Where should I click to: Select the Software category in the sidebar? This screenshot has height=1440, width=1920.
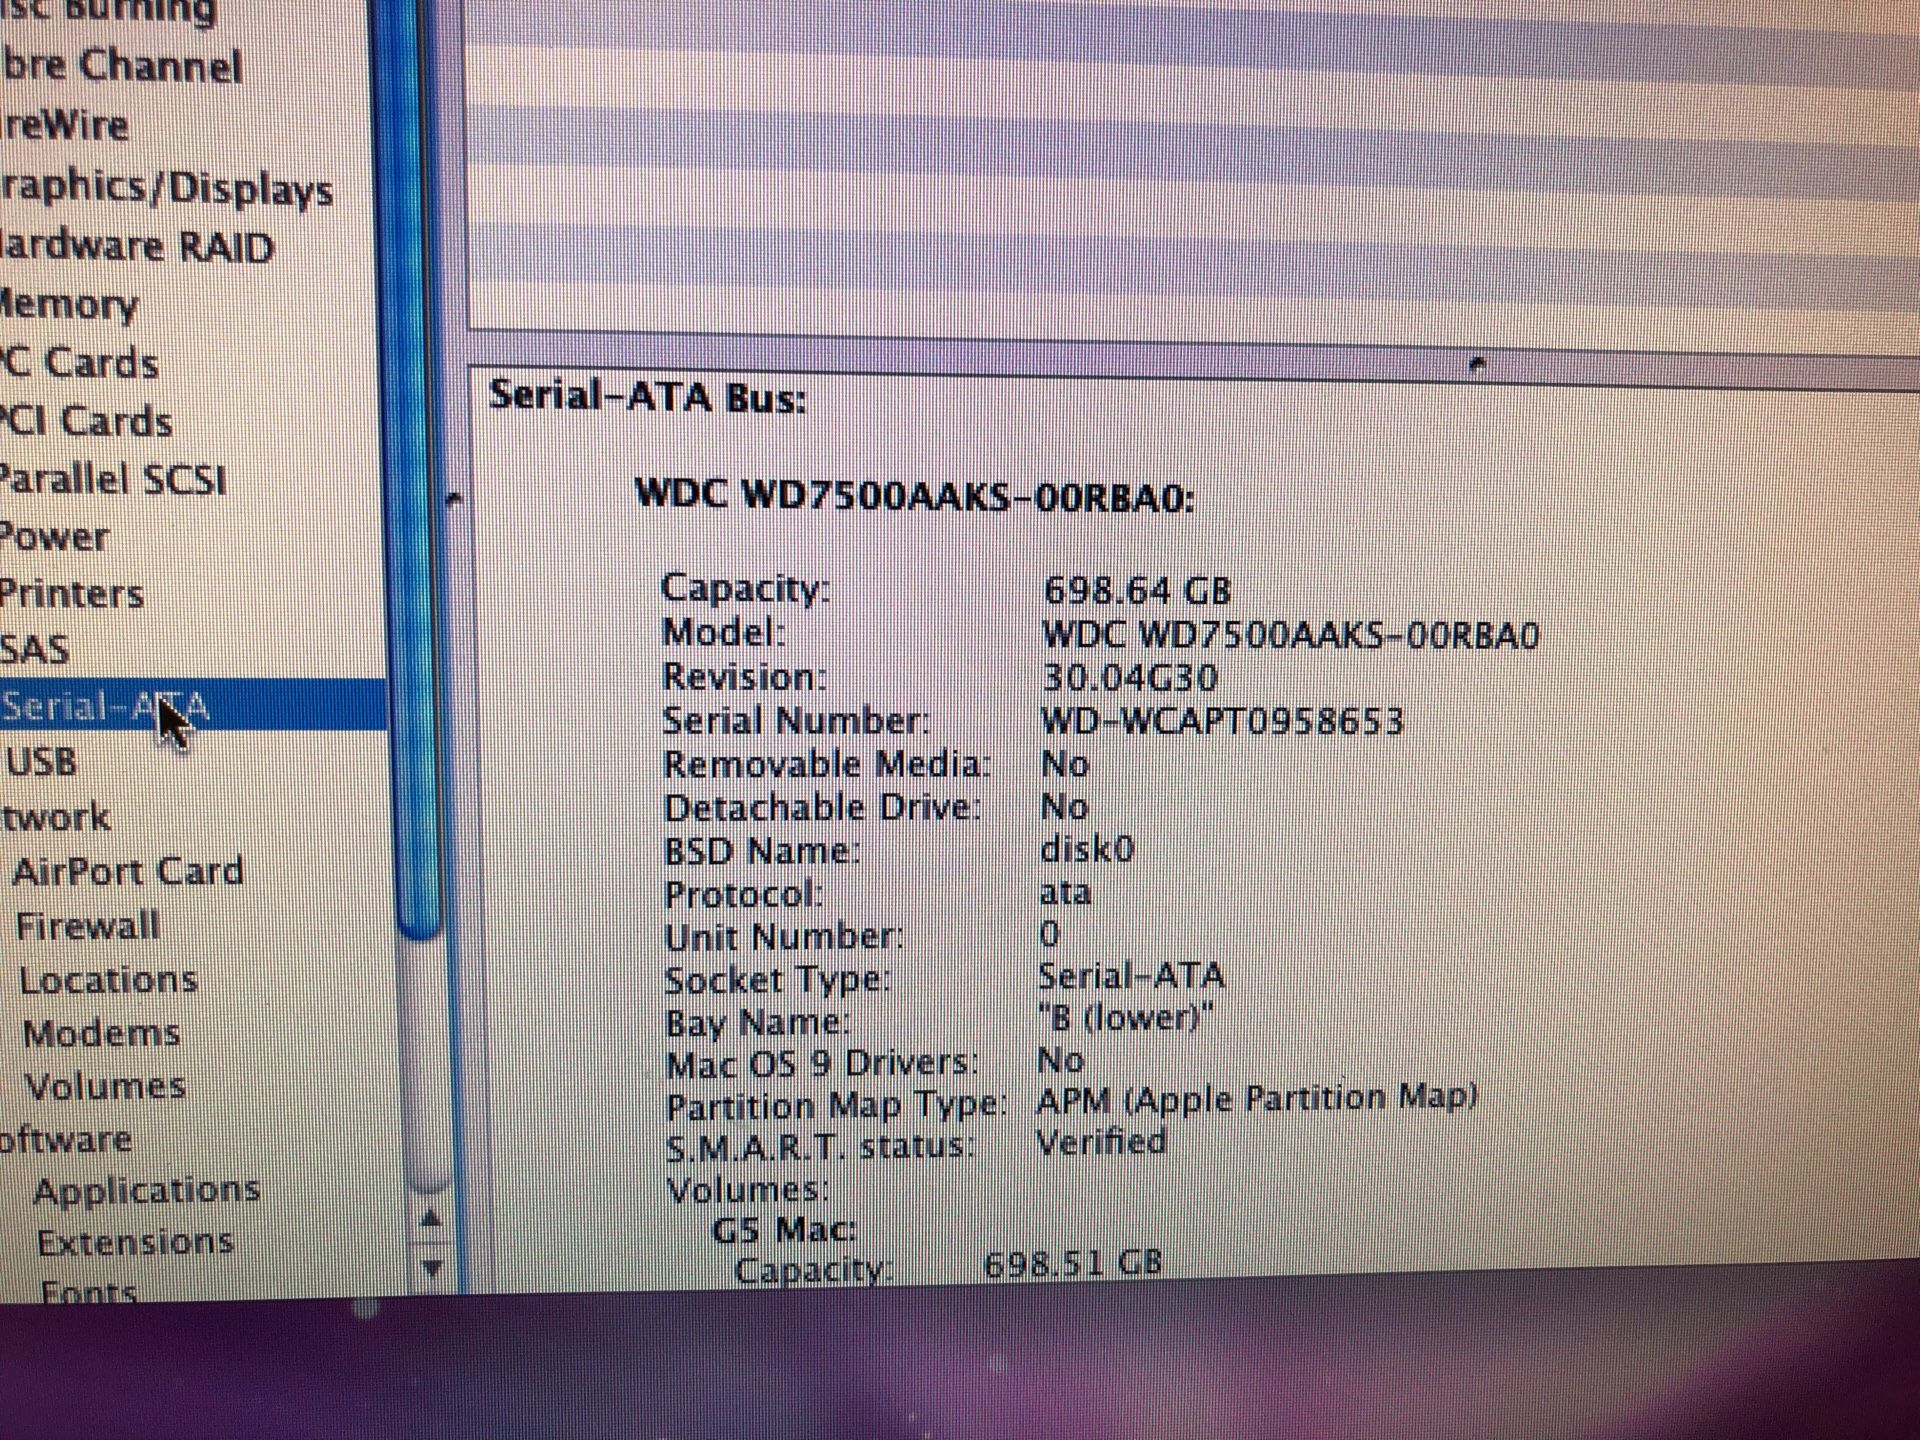click(66, 1139)
